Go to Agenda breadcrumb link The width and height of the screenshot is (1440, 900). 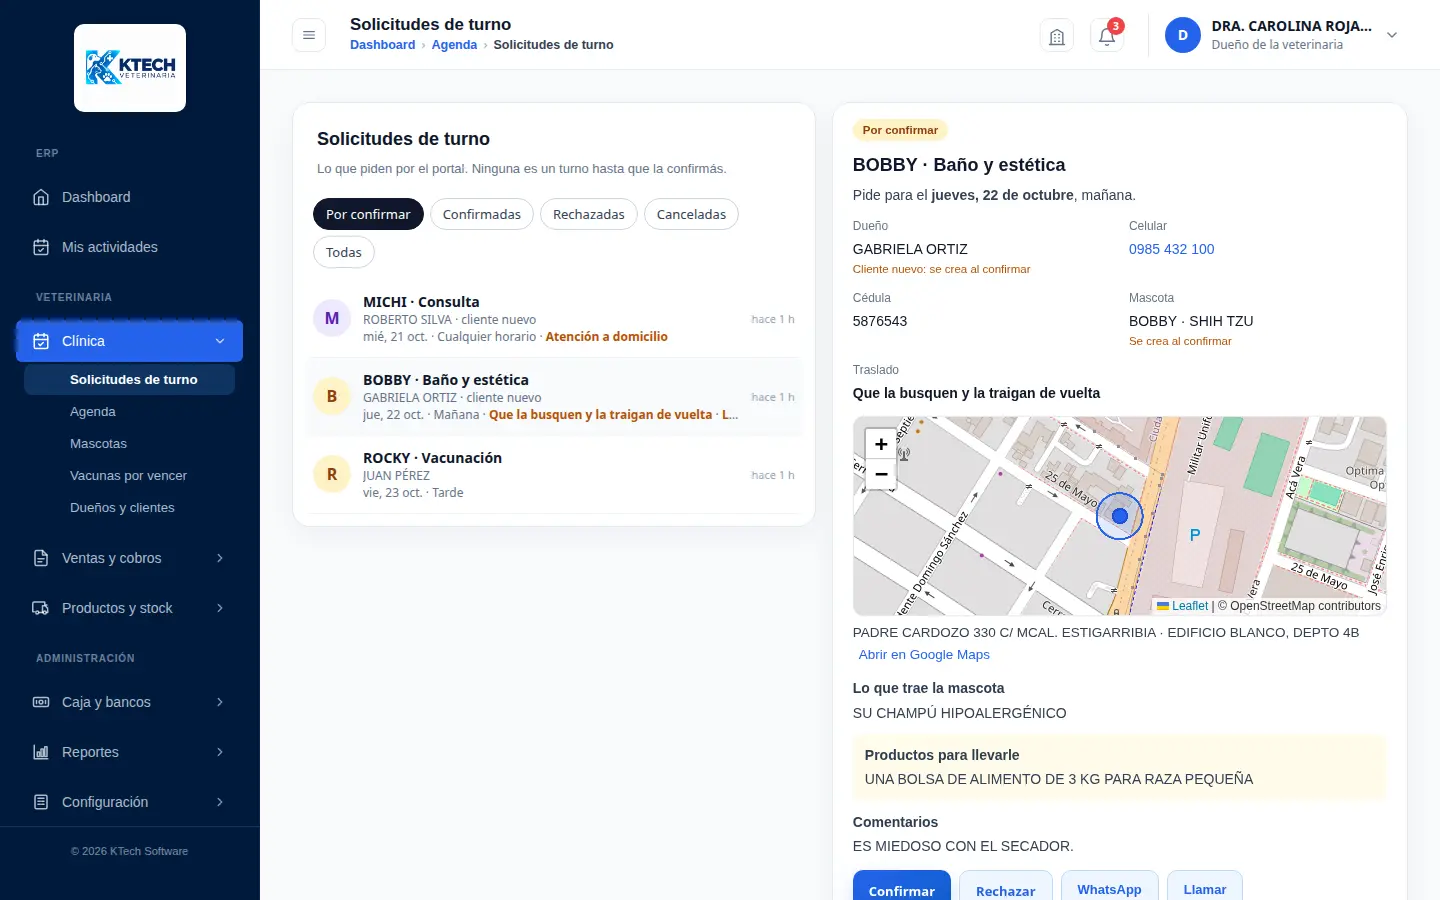pyautogui.click(x=454, y=44)
